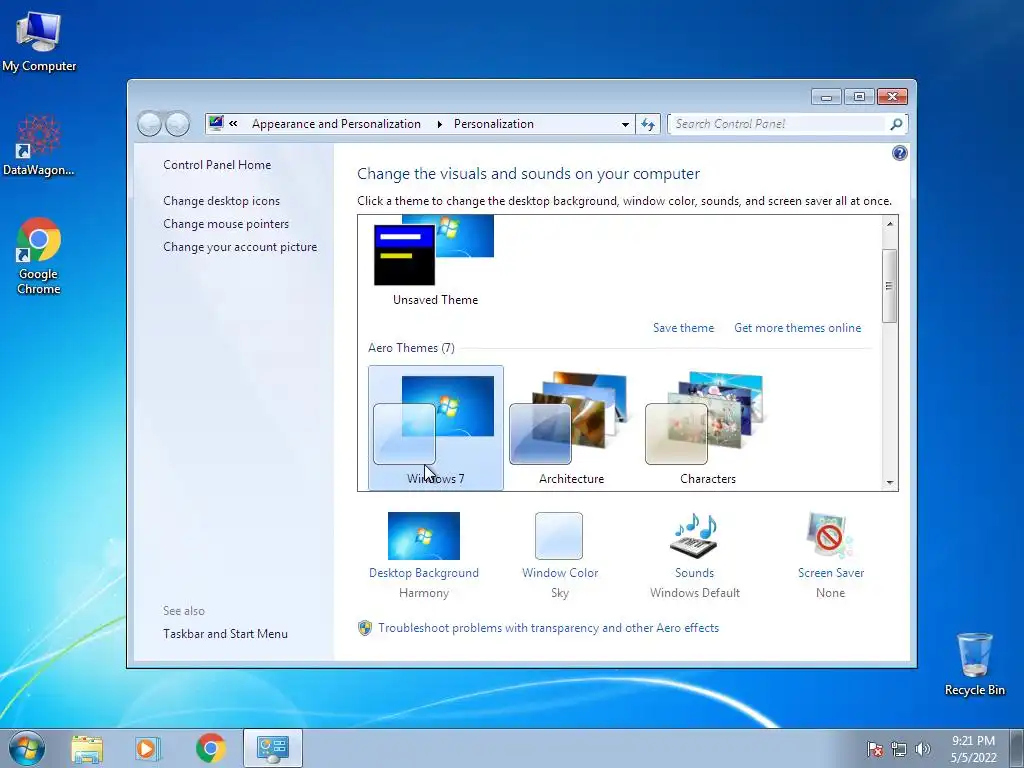
Task: Click the Screen Saver label link
Action: [831, 573]
